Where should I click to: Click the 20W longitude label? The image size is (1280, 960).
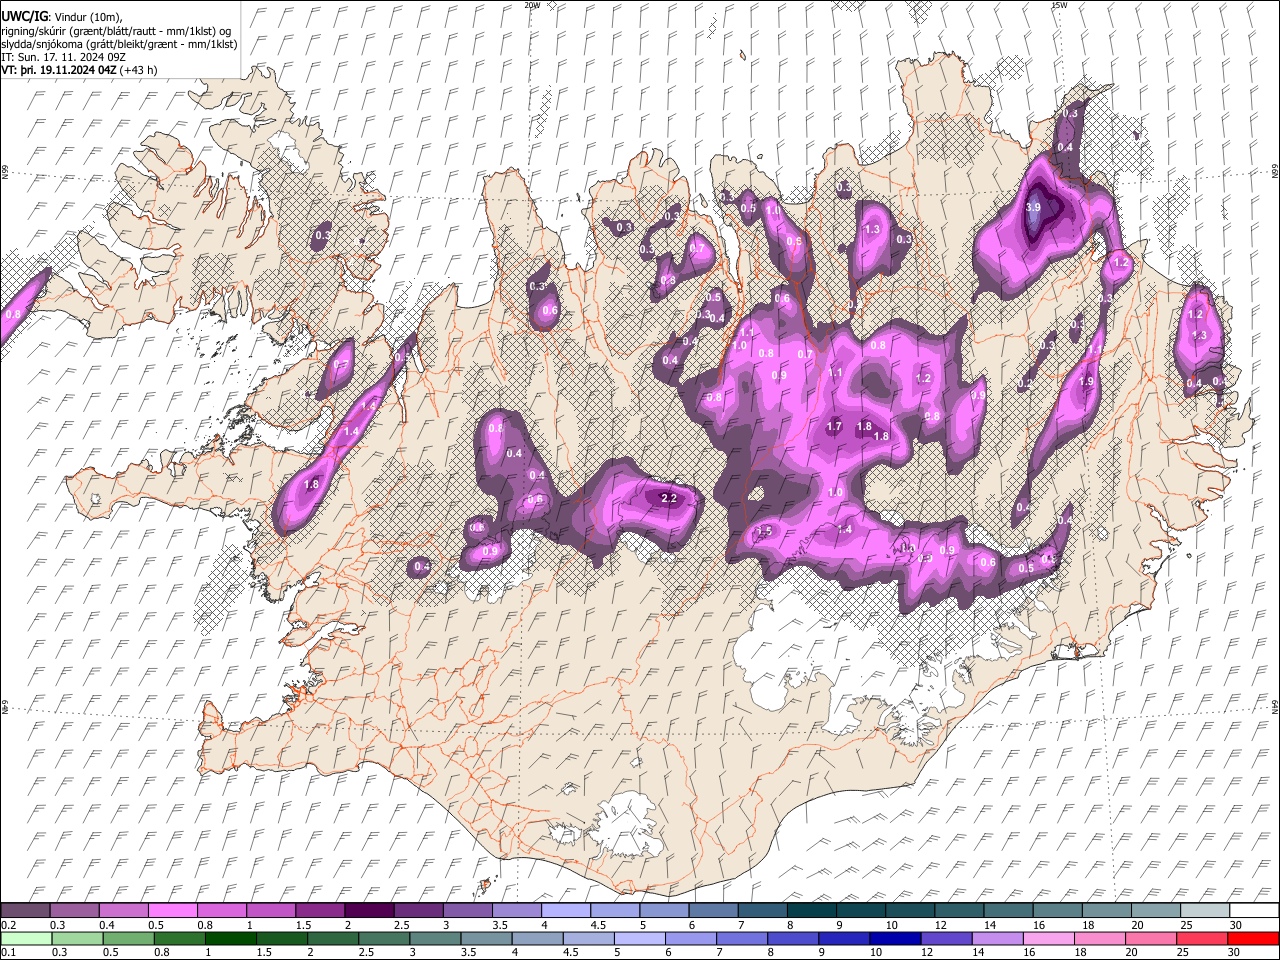pos(532,5)
